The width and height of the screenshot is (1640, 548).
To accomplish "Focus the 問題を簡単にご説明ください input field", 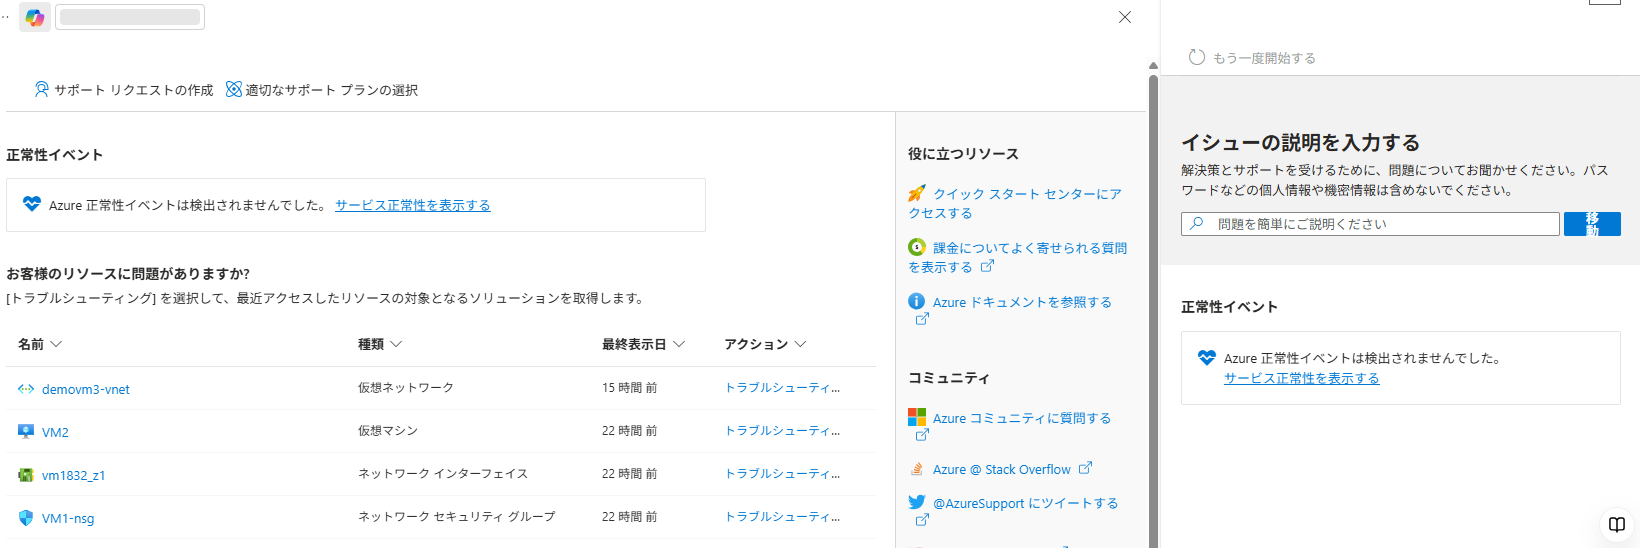I will (1370, 224).
